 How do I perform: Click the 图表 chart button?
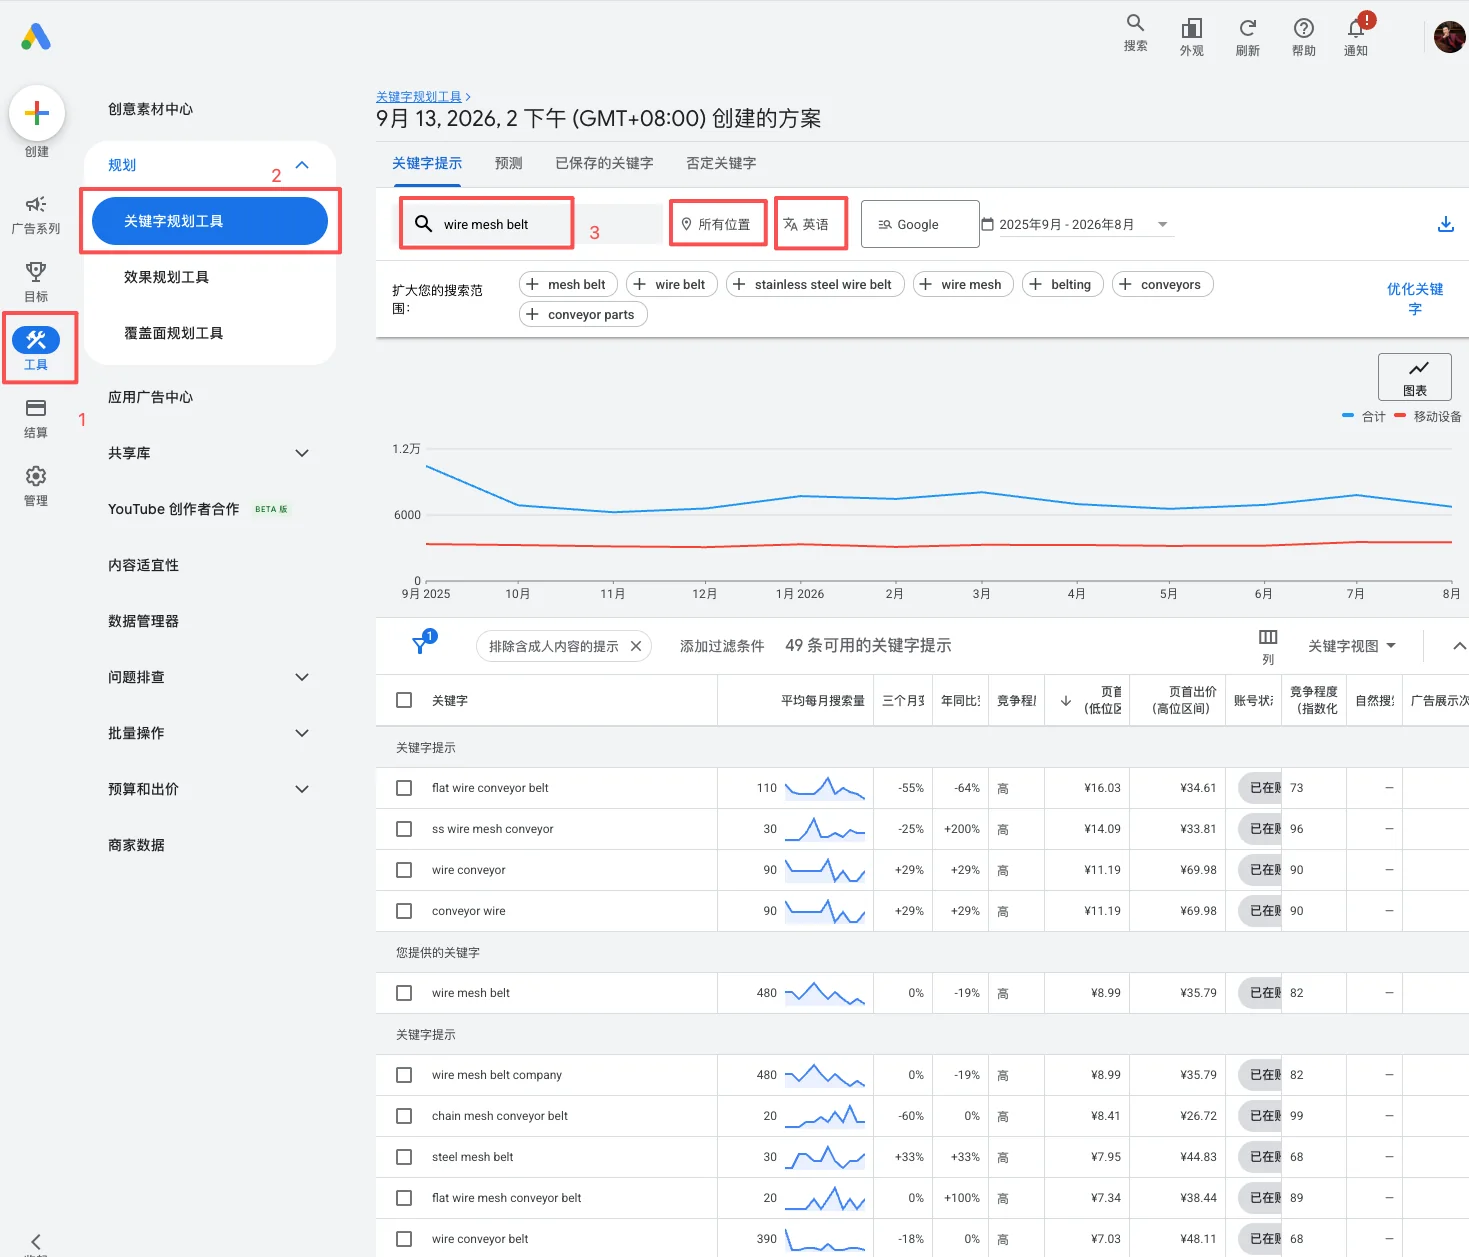[1414, 377]
